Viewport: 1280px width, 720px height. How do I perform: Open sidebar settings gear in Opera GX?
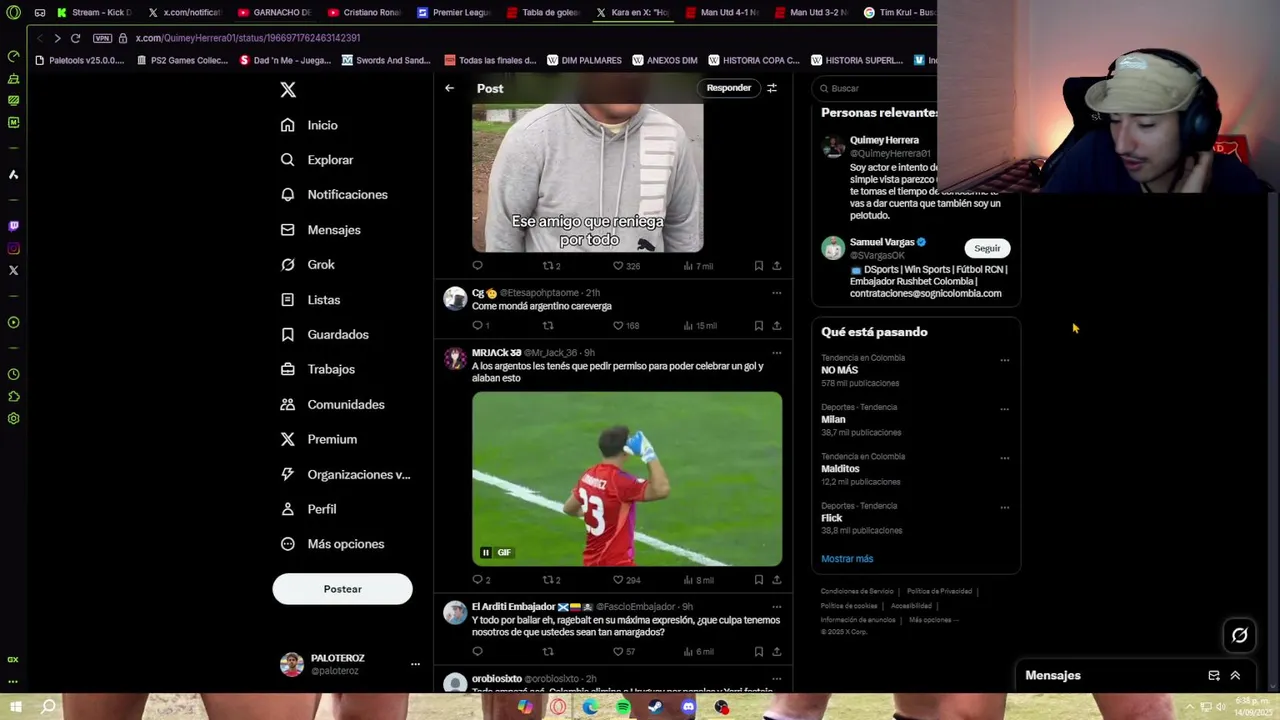13,418
